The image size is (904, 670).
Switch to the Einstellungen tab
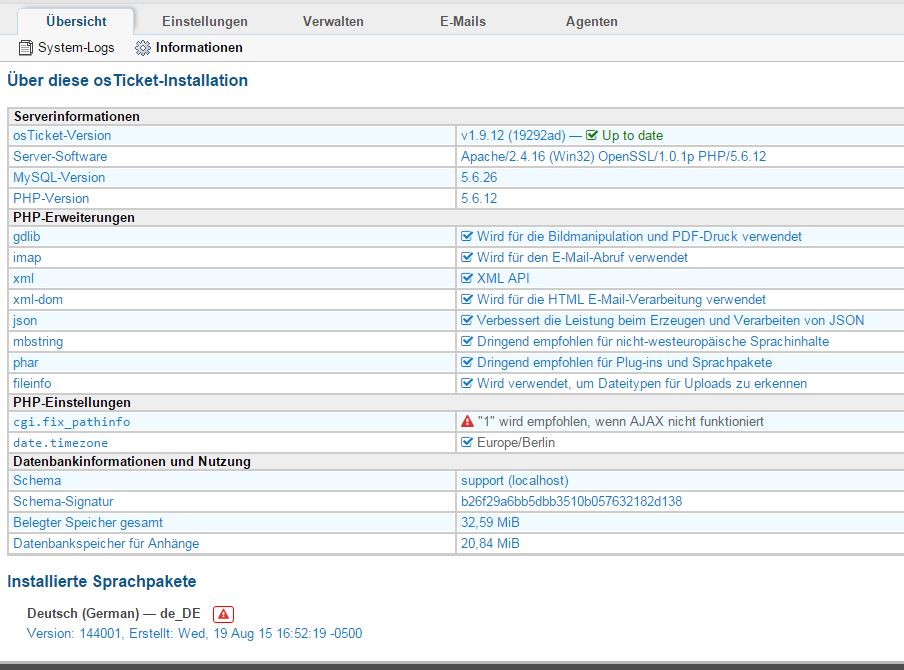click(204, 21)
